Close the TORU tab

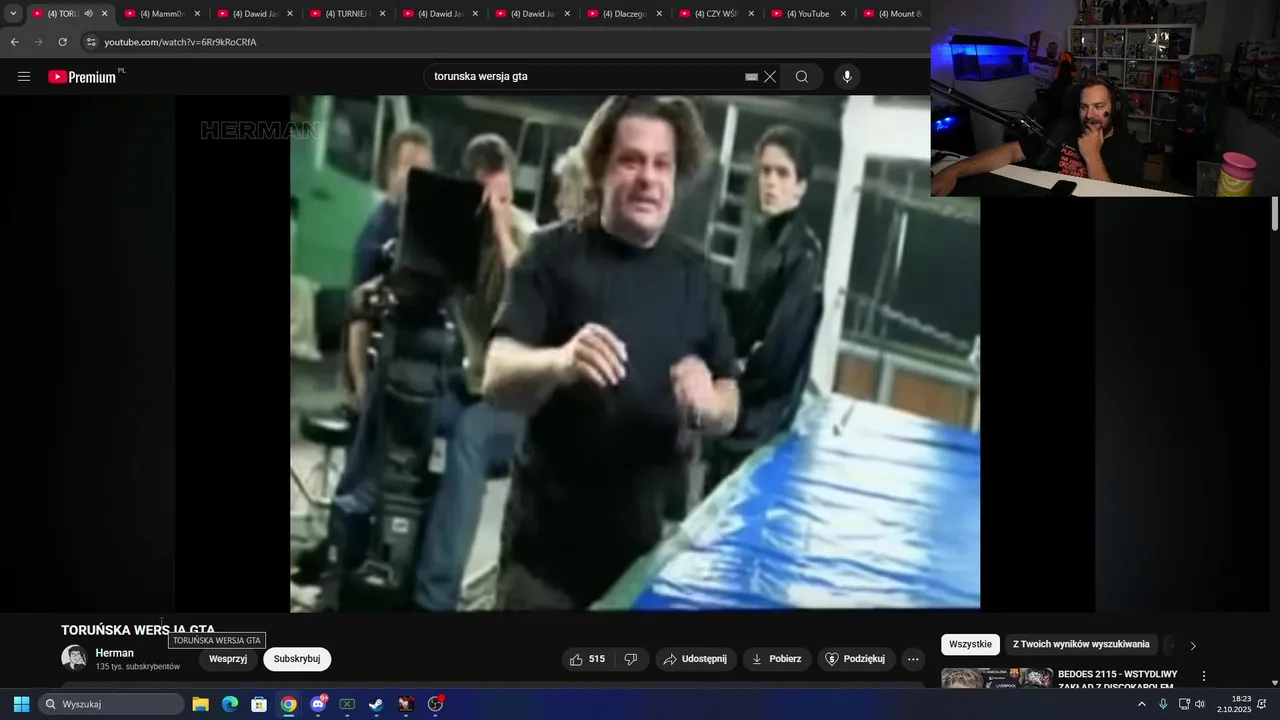104,14
